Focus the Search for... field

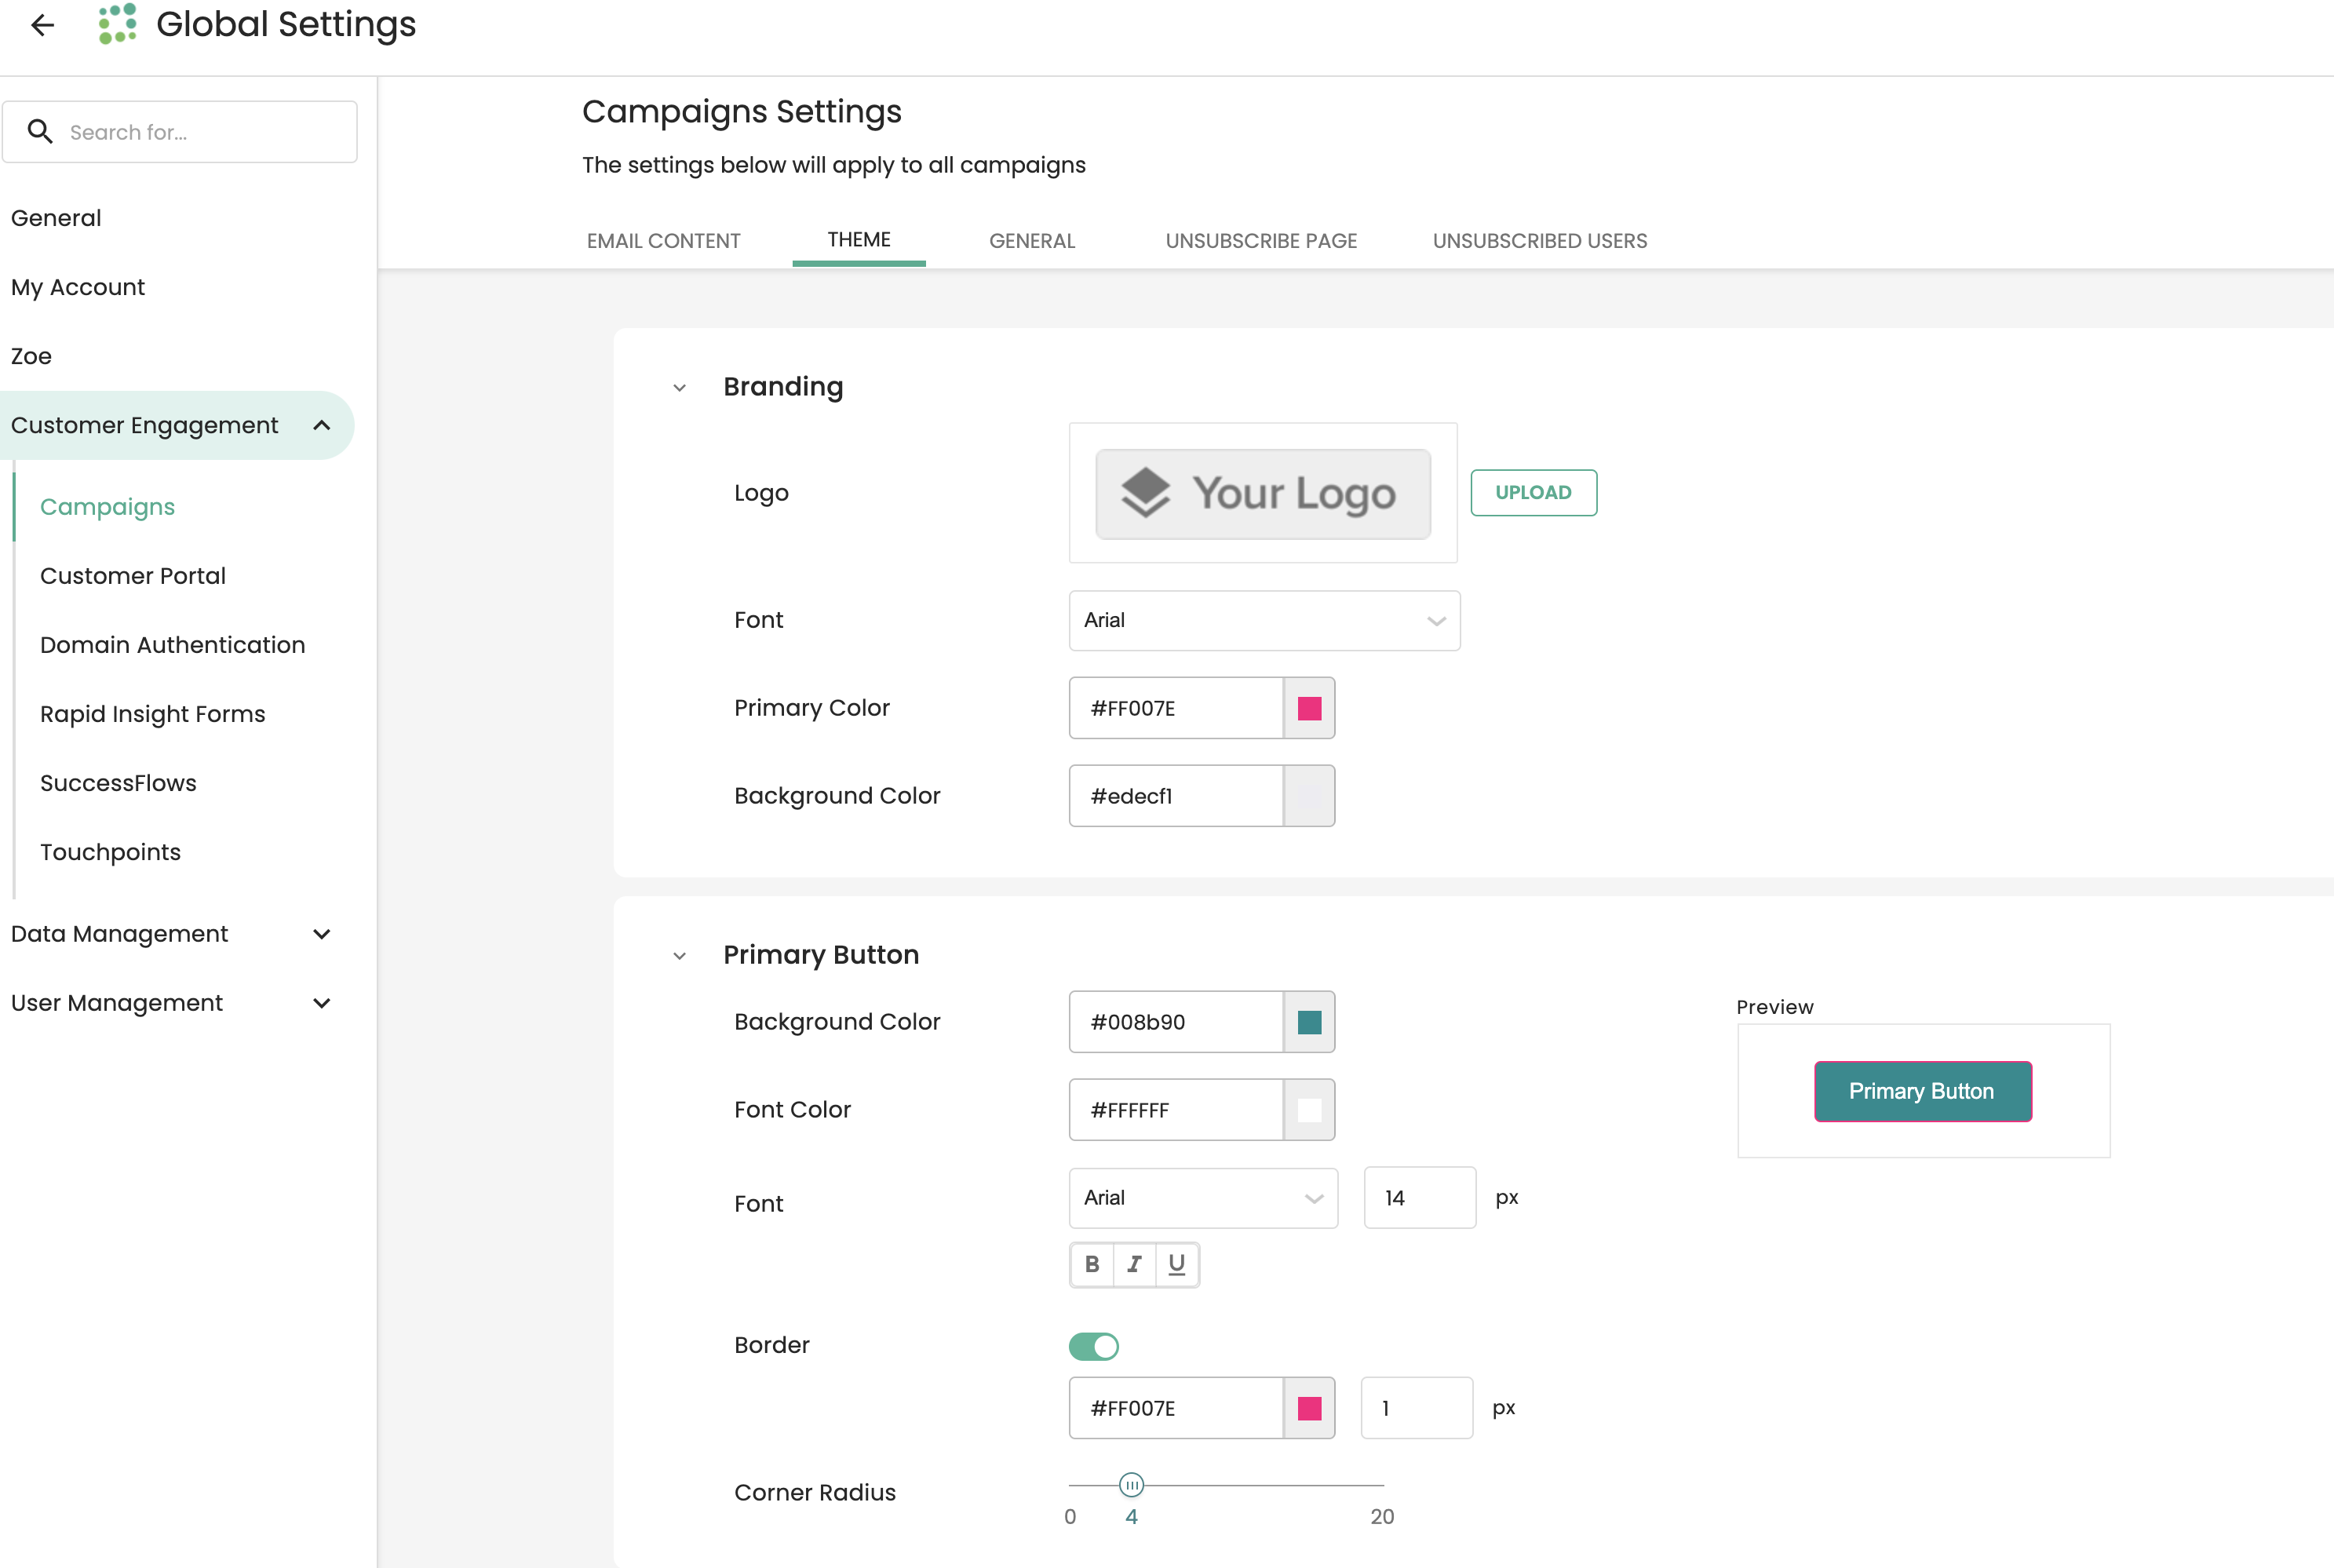[180, 131]
